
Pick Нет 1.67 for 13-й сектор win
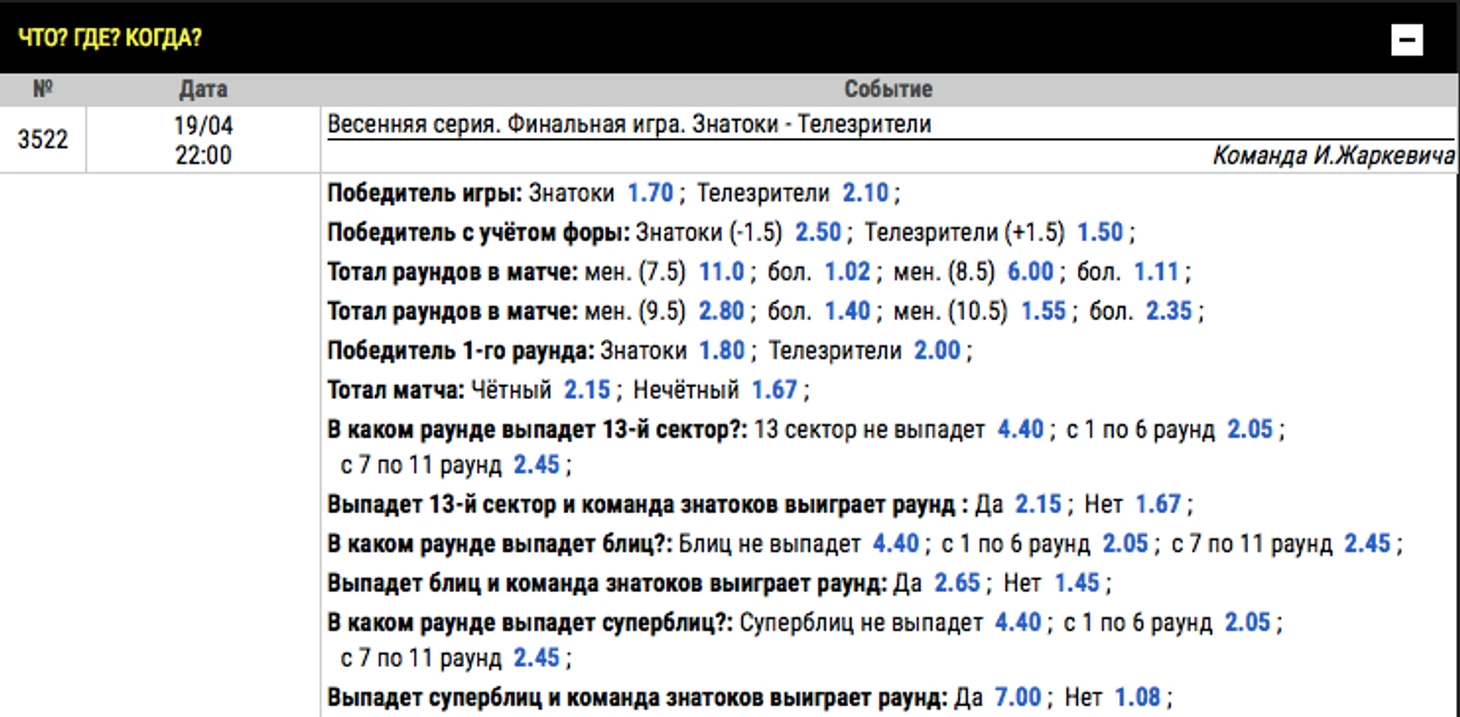click(x=1158, y=504)
